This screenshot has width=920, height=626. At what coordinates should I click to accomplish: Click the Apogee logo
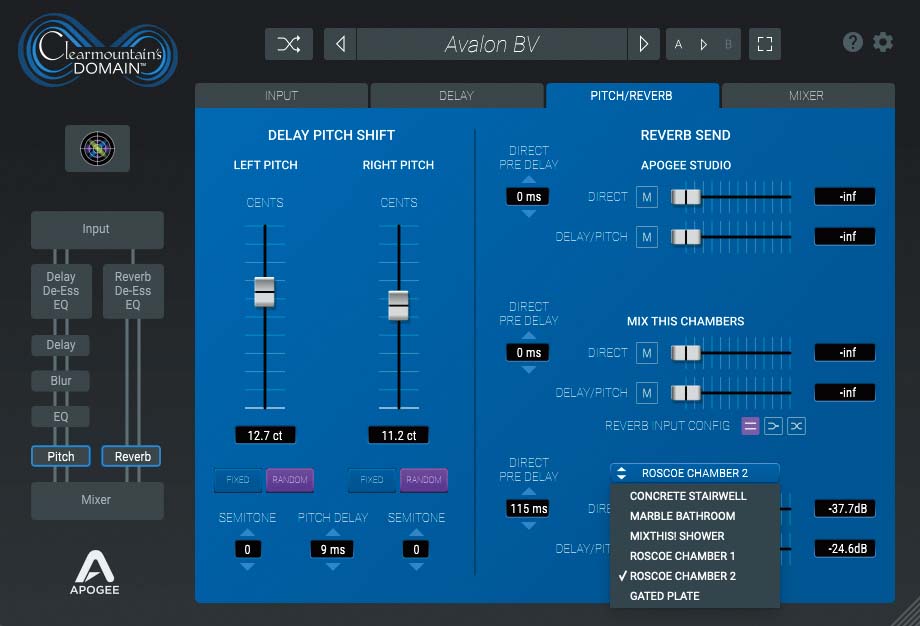click(95, 573)
